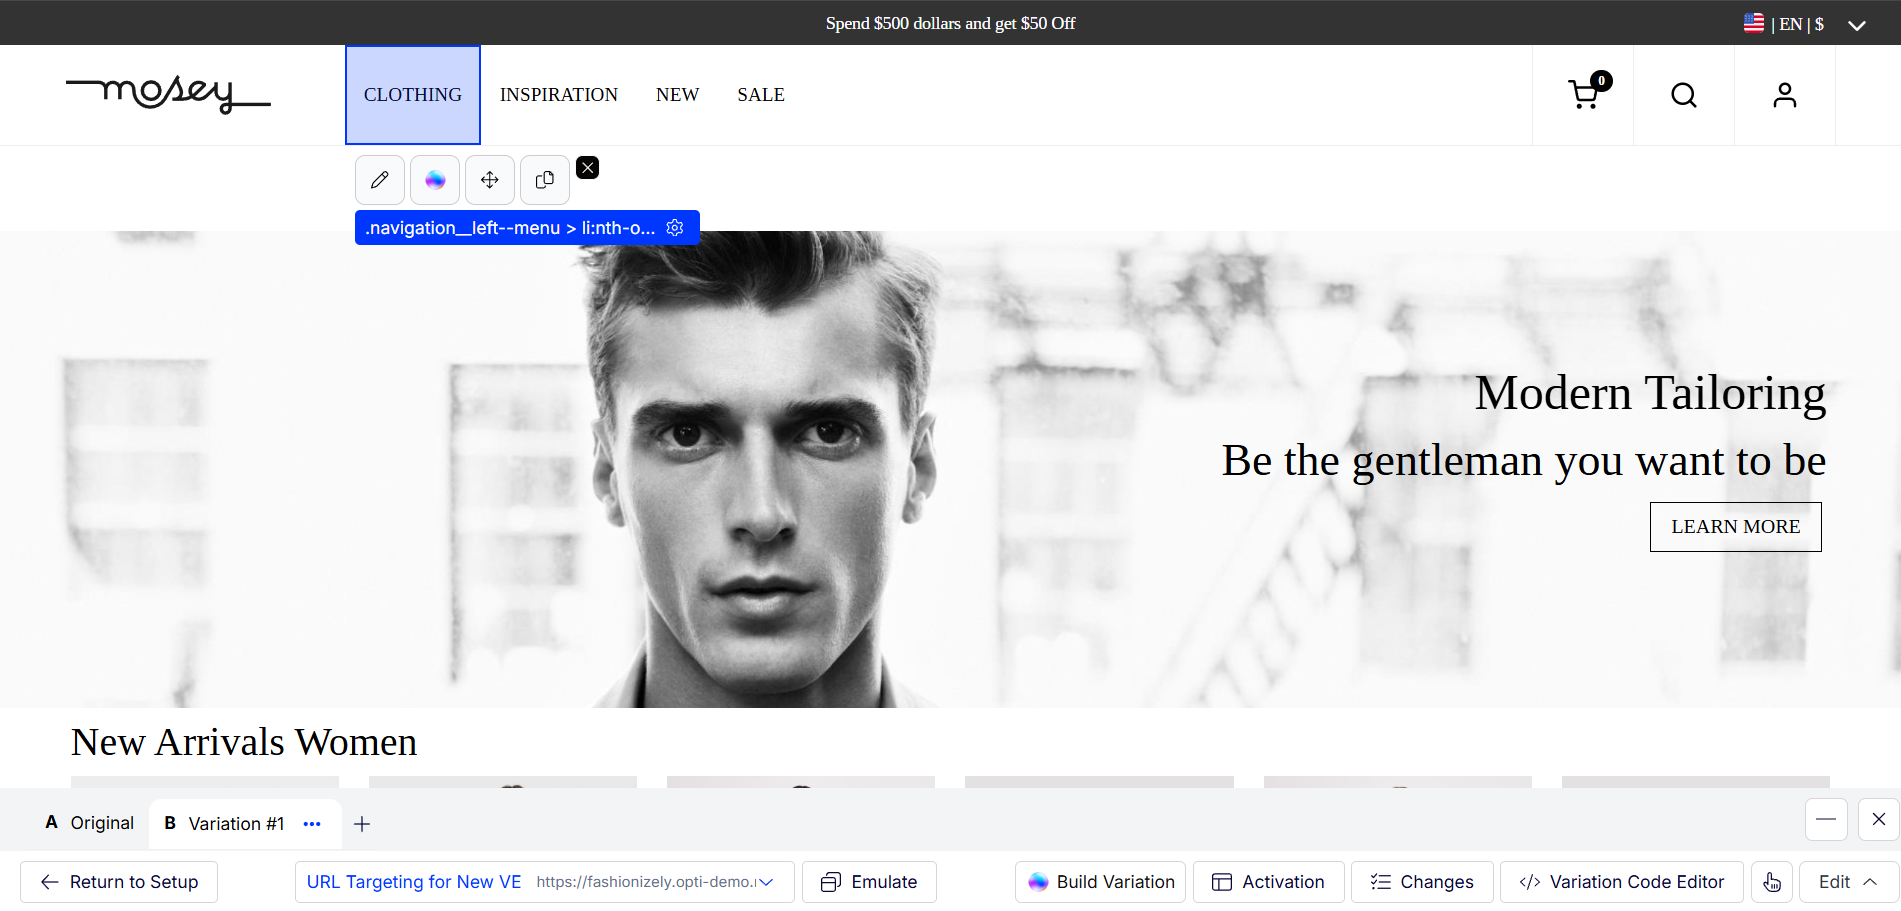Toggle the interactive mode hand icon
This screenshot has width=1901, height=911.
point(1772,882)
